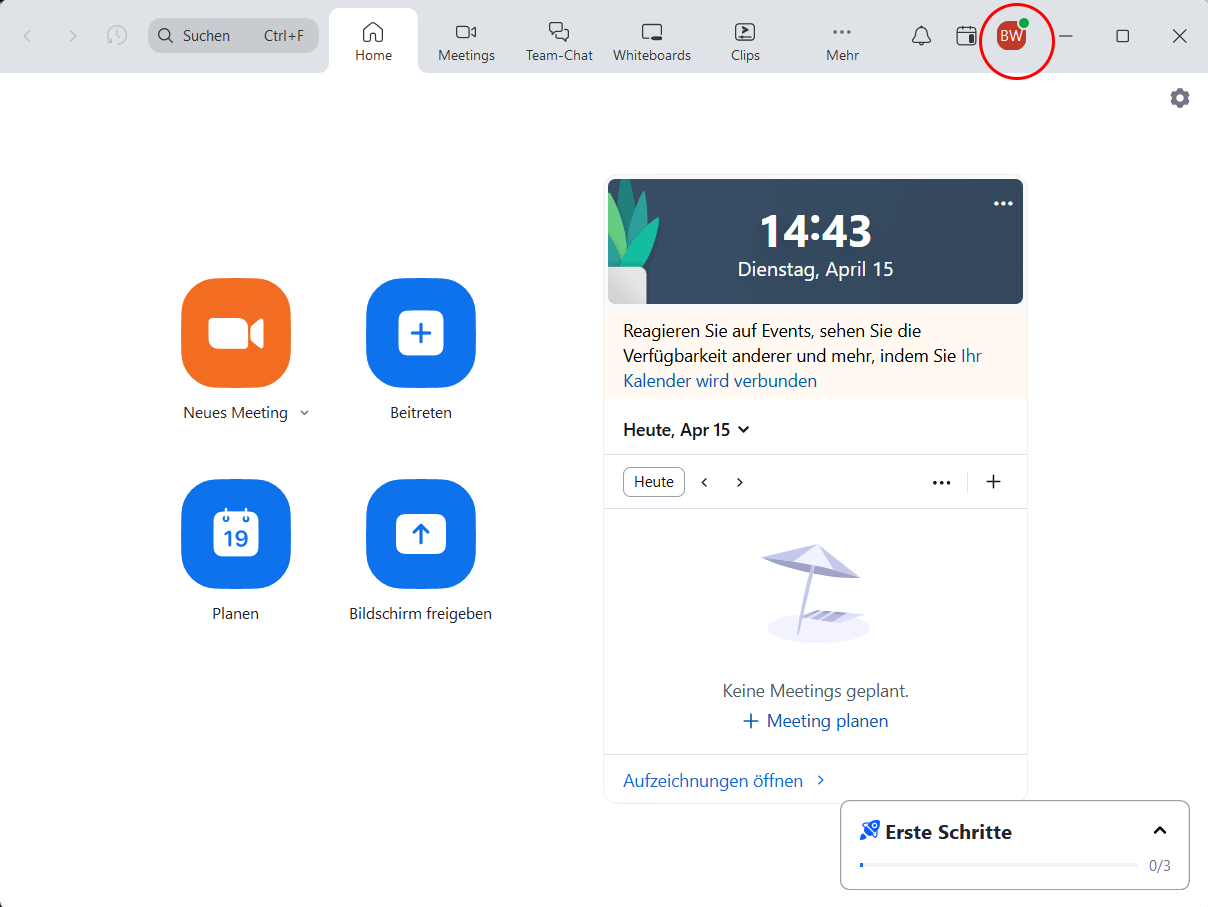Image resolution: width=1208 pixels, height=907 pixels.
Task: Open the BW profile avatar menu
Action: click(x=1012, y=36)
